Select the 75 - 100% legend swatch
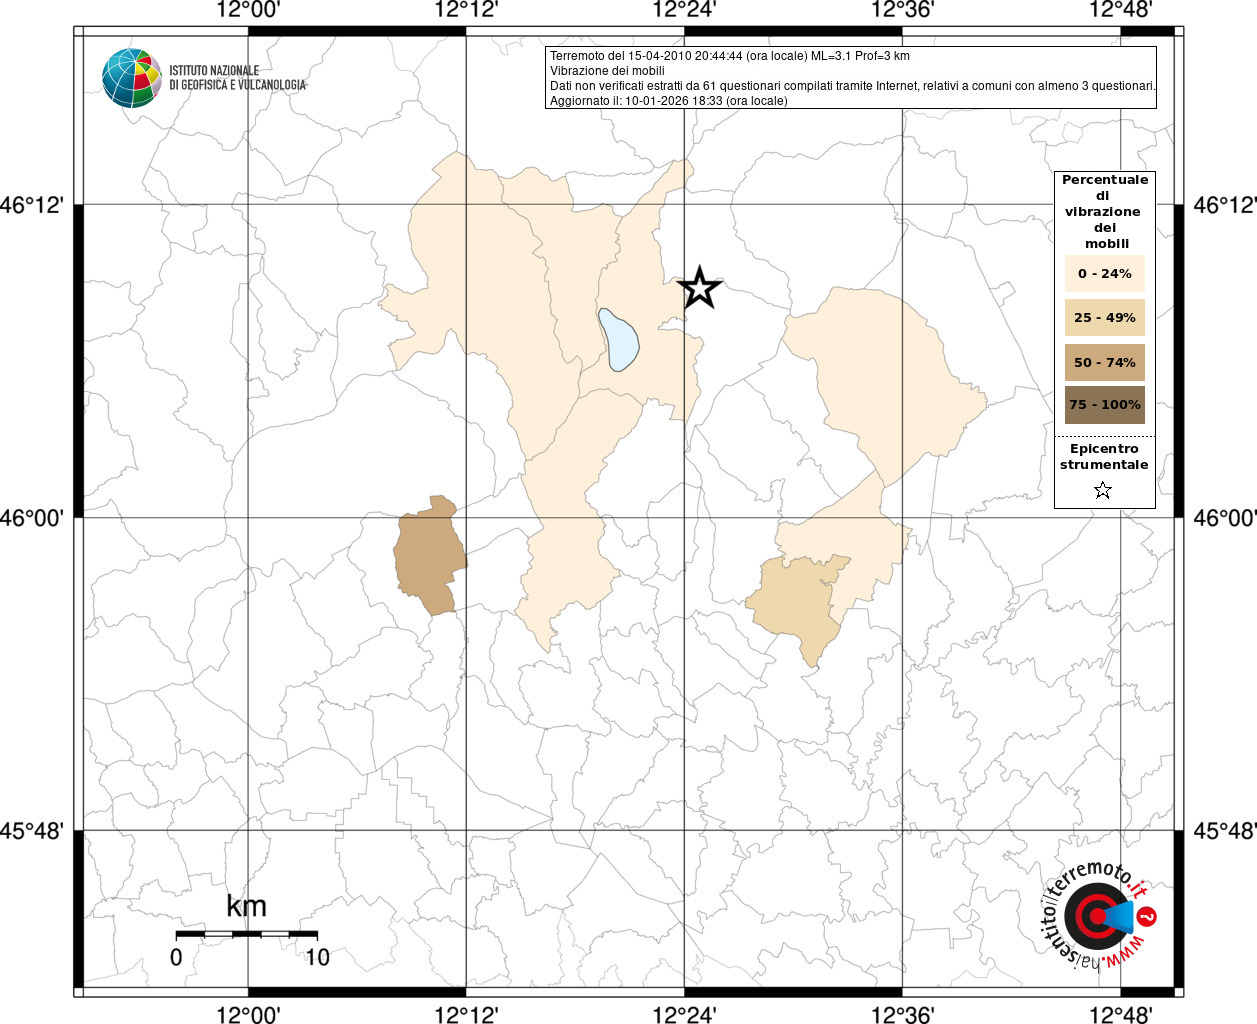This screenshot has width=1257, height=1024. [1104, 405]
